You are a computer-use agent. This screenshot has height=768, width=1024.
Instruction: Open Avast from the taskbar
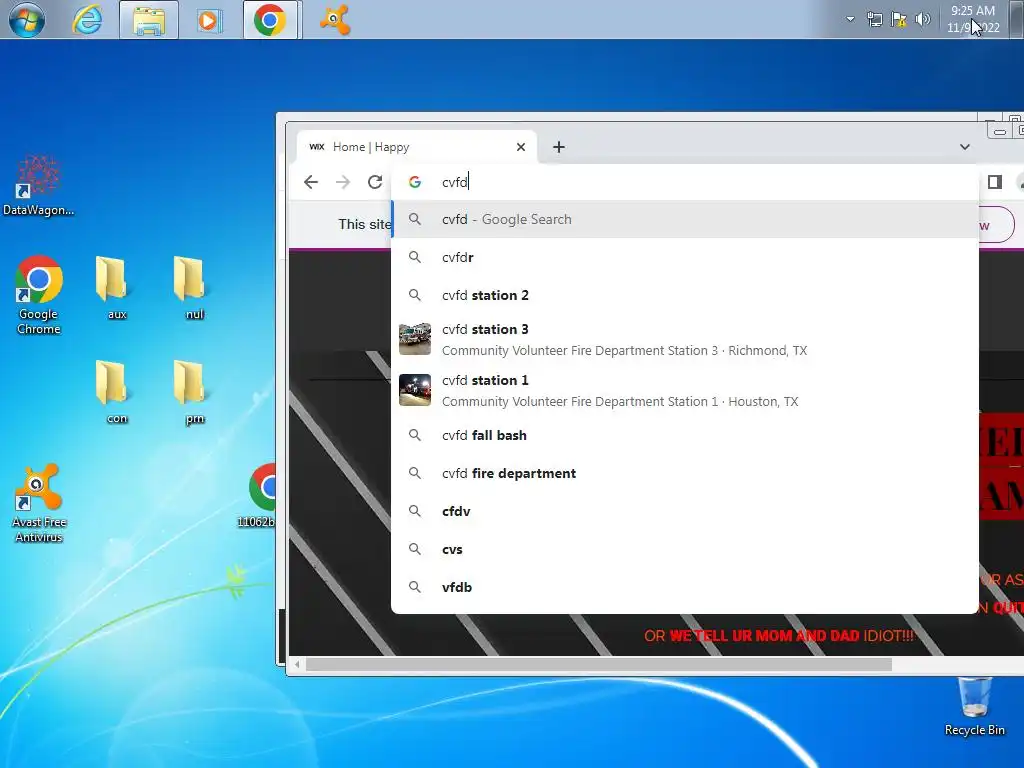pyautogui.click(x=334, y=20)
